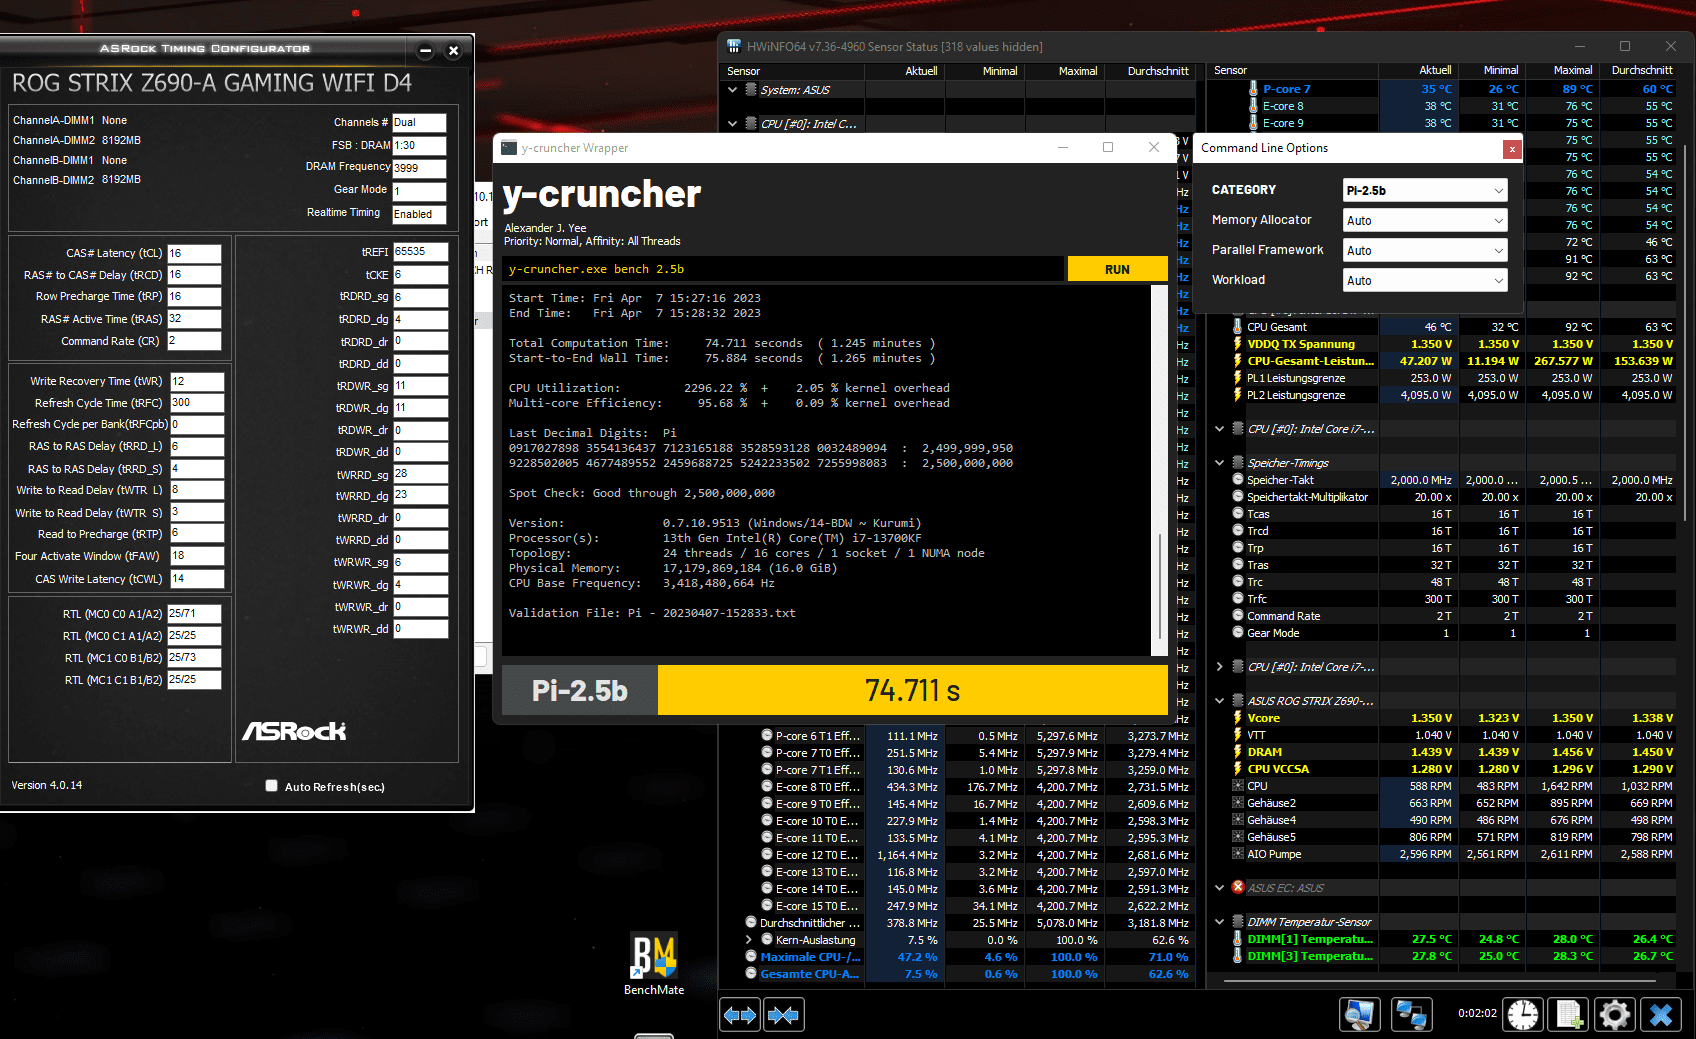Click the HWiNFO64 title bar app icon
1696x1039 pixels.
(734, 46)
